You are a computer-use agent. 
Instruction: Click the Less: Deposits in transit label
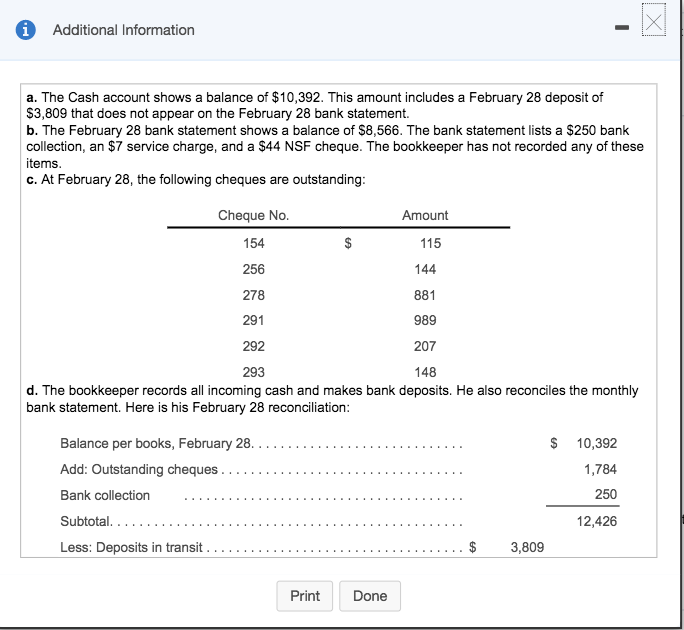coord(131,547)
